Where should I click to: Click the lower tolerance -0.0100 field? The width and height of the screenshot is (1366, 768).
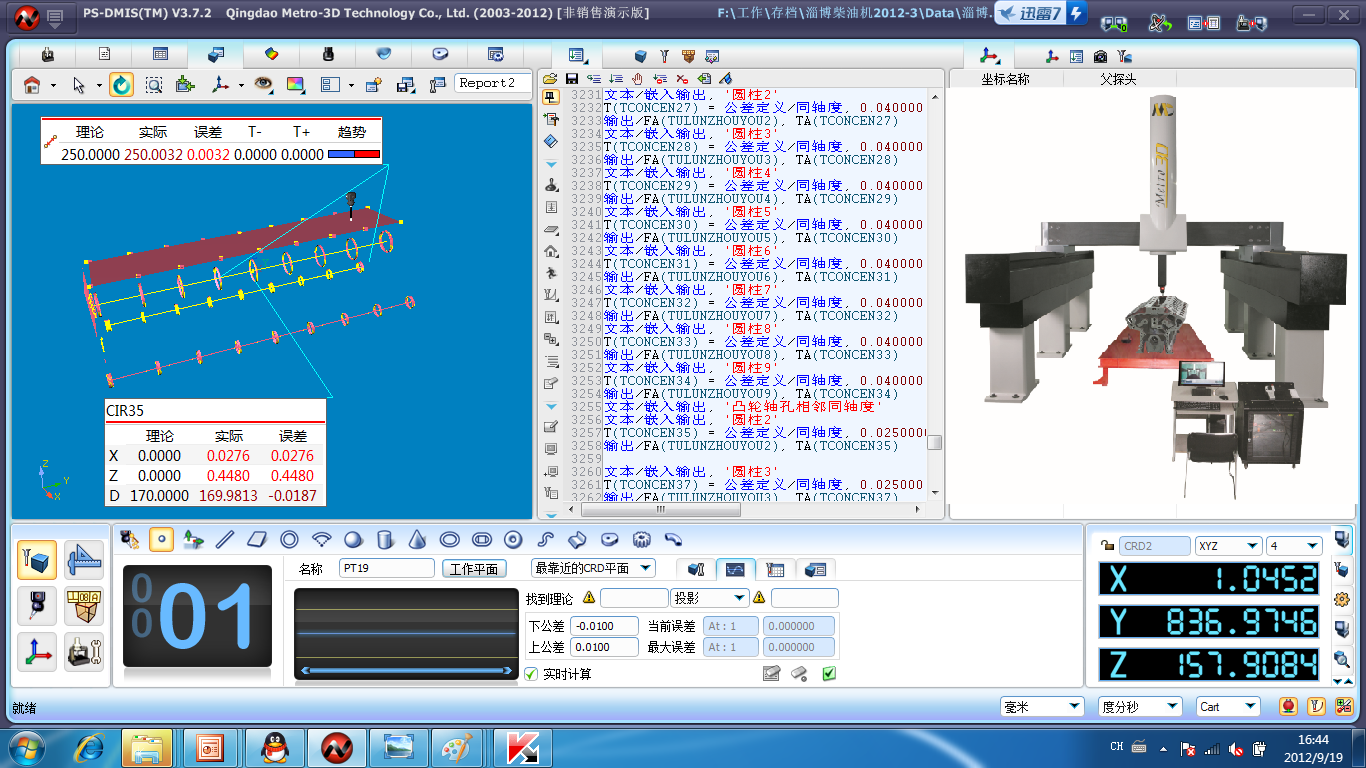604,626
